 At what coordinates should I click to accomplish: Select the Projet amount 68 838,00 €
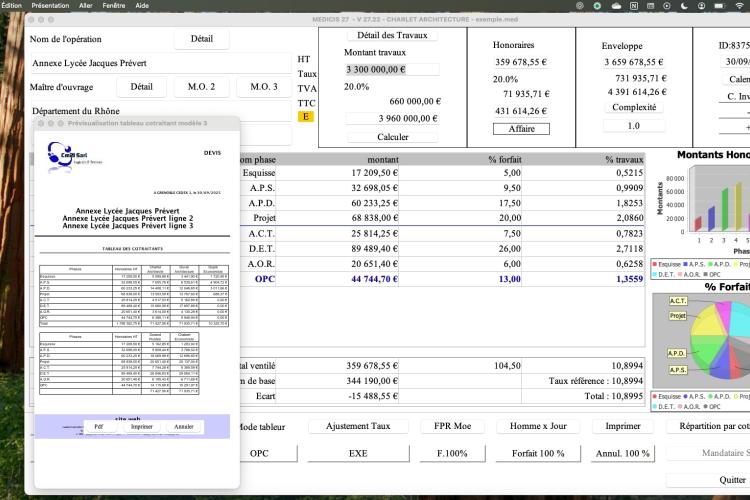[375, 218]
